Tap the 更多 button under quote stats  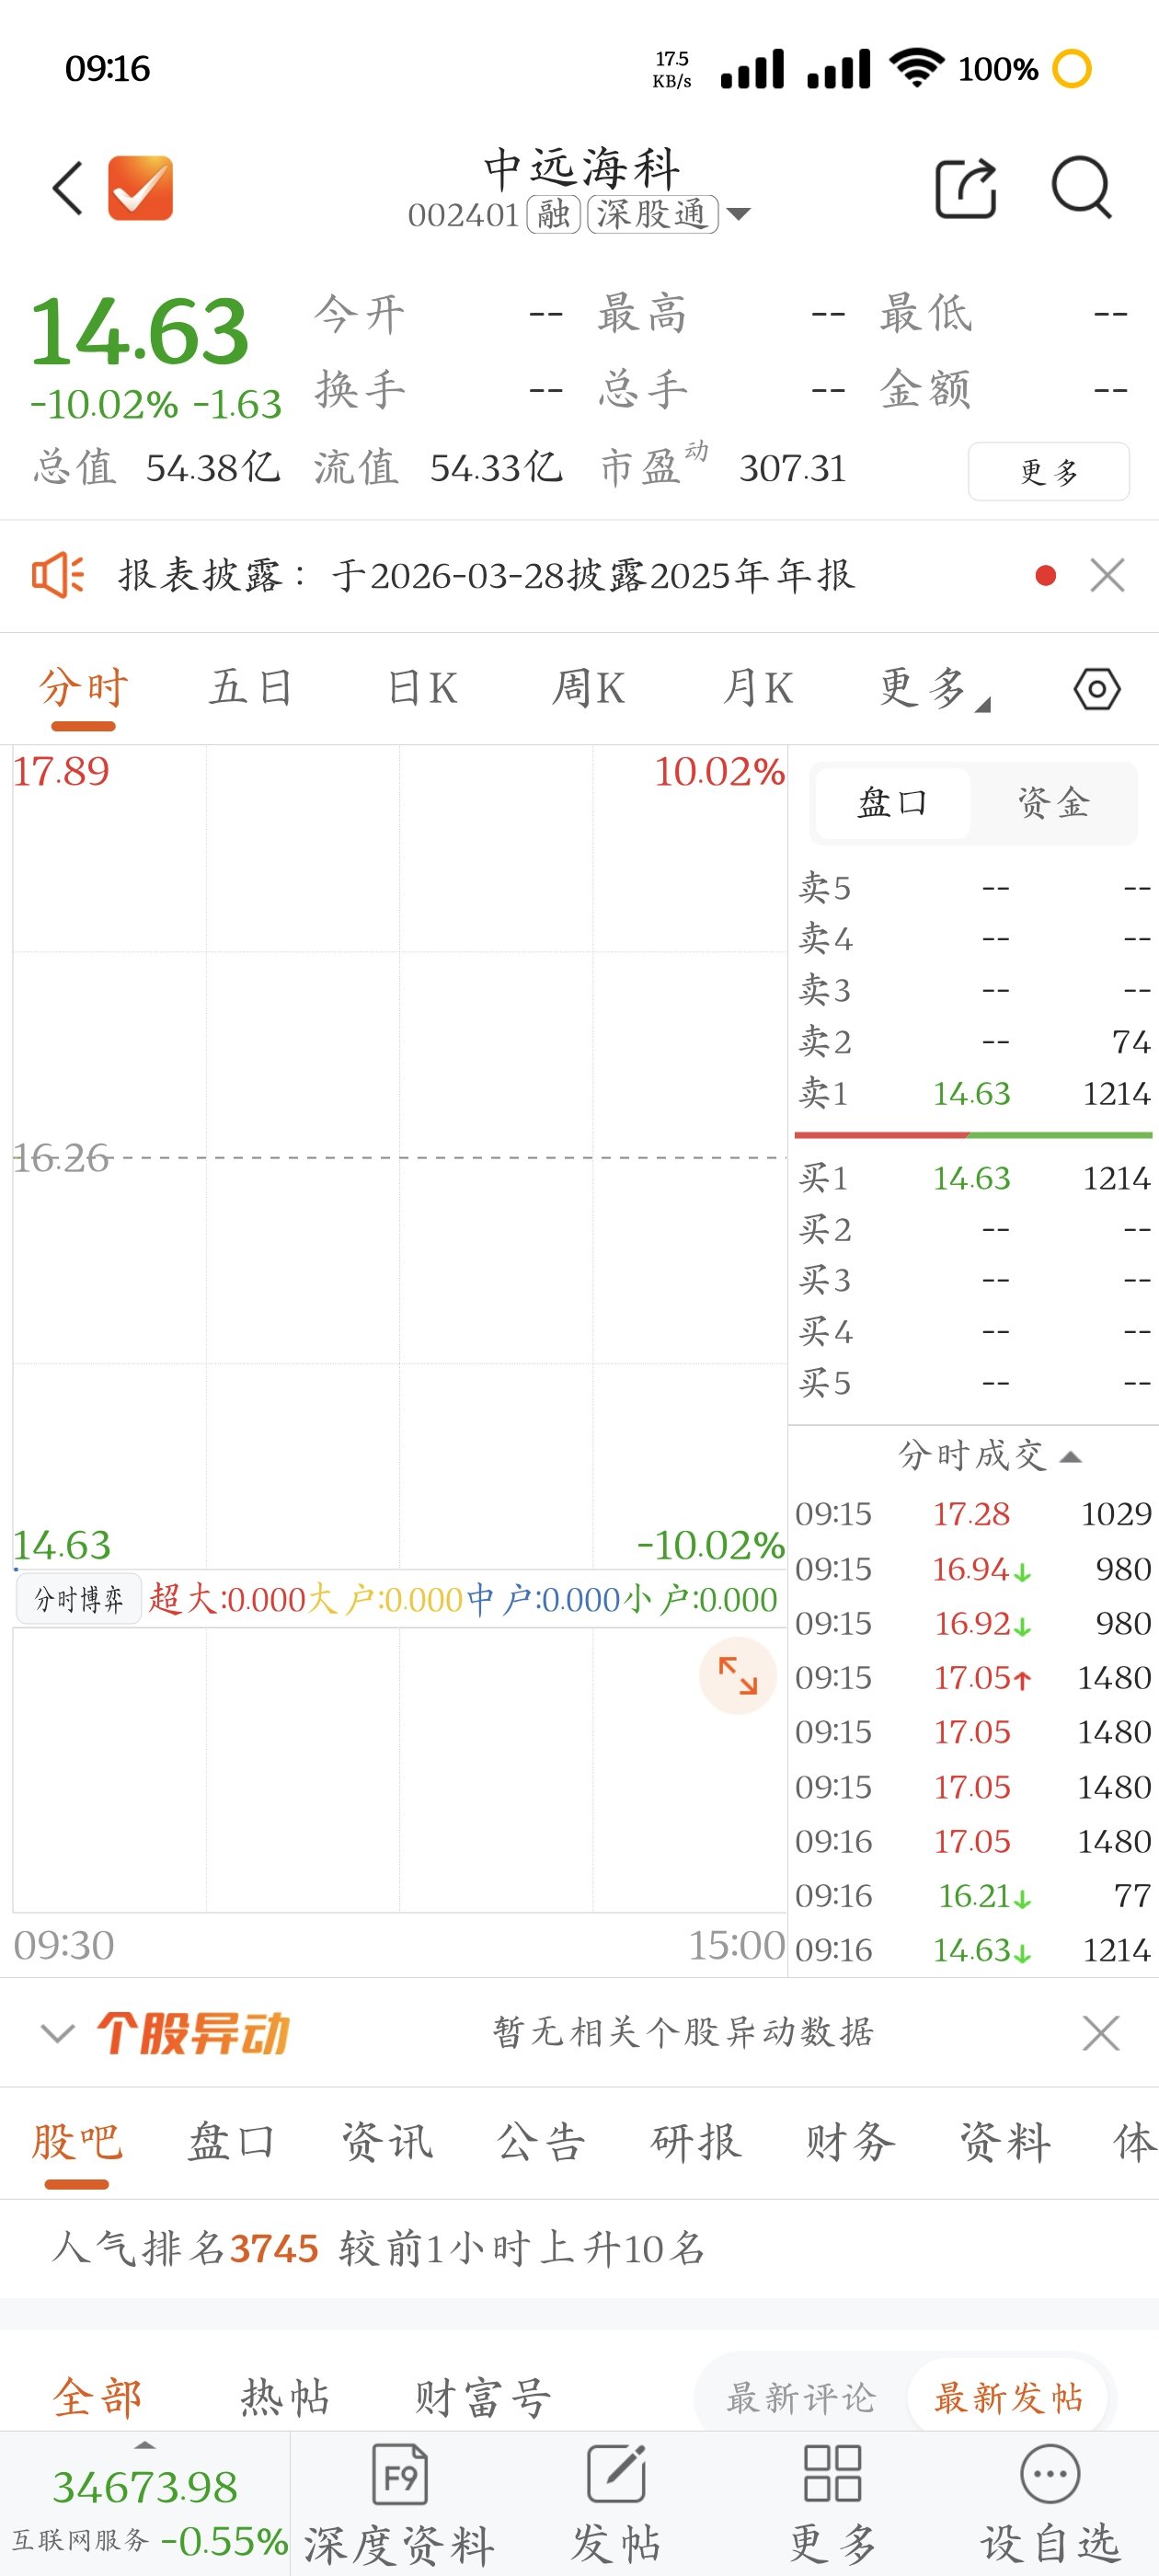pos(1048,471)
